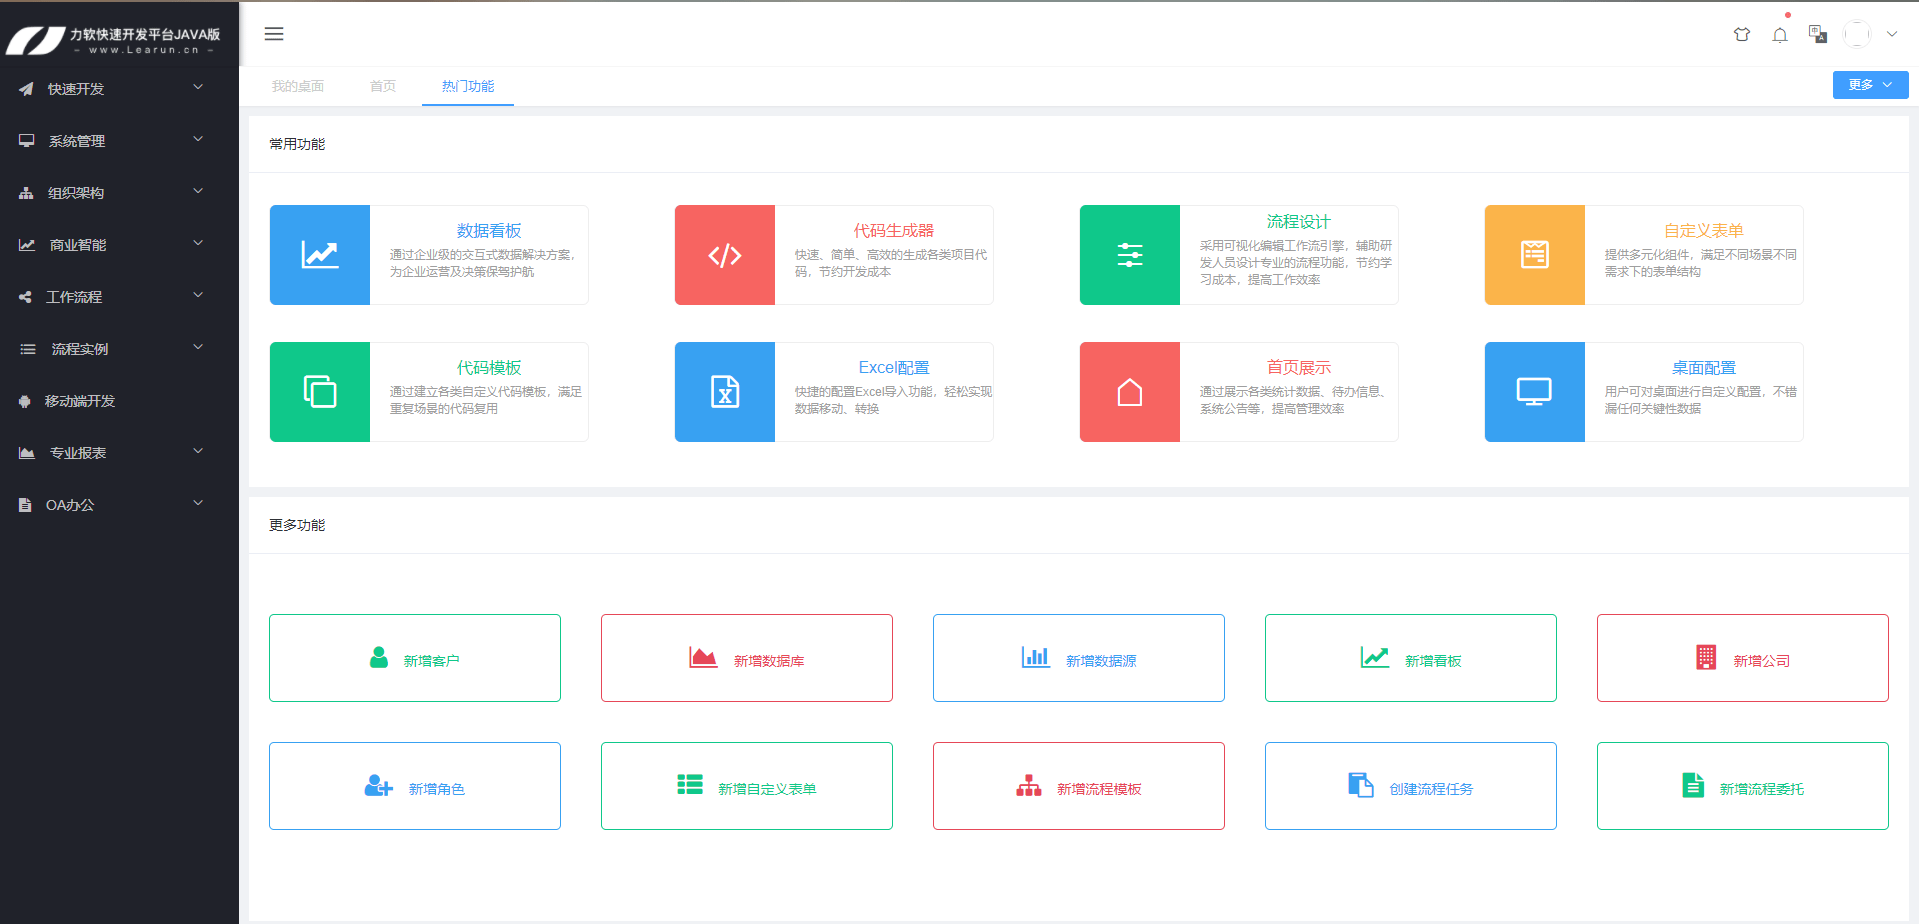Image resolution: width=1919 pixels, height=924 pixels.
Task: Click the 代码生成器 title link
Action: coord(894,231)
